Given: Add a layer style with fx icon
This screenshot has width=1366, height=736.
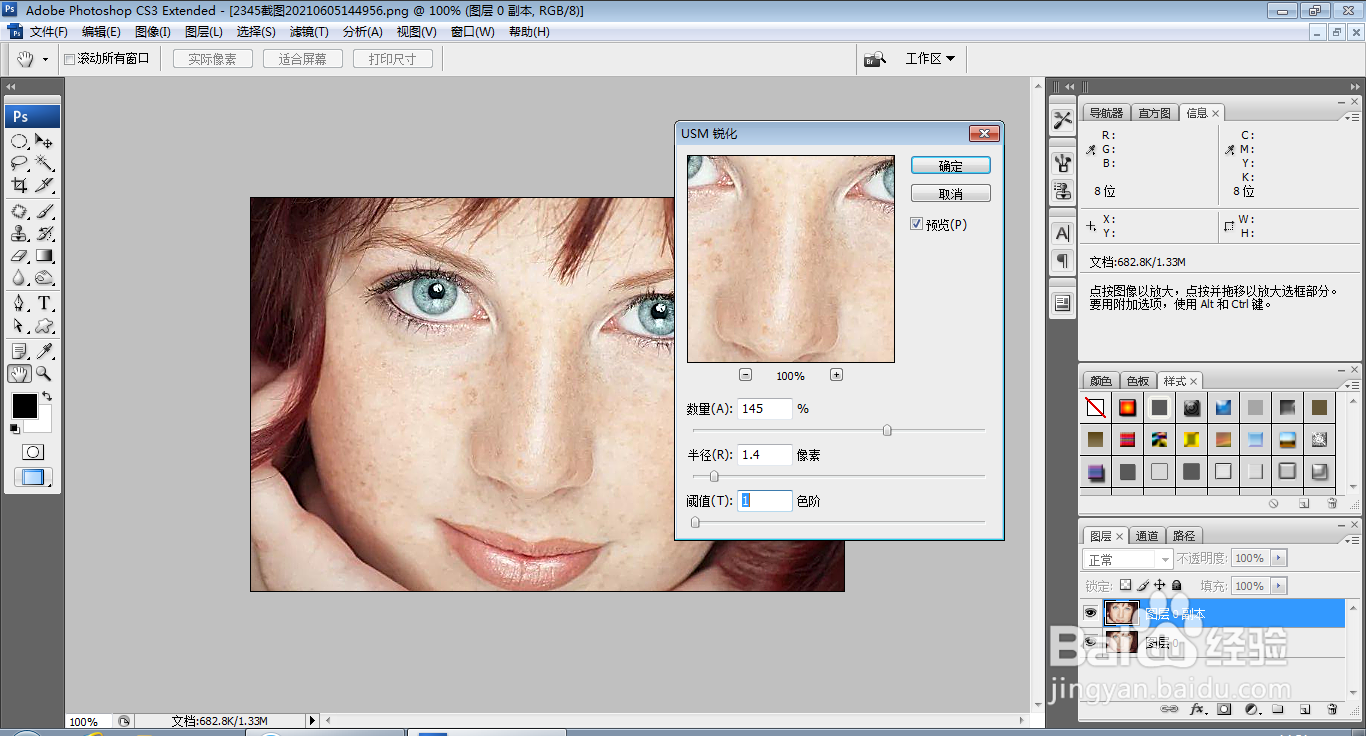Looking at the screenshot, I should pyautogui.click(x=1197, y=709).
